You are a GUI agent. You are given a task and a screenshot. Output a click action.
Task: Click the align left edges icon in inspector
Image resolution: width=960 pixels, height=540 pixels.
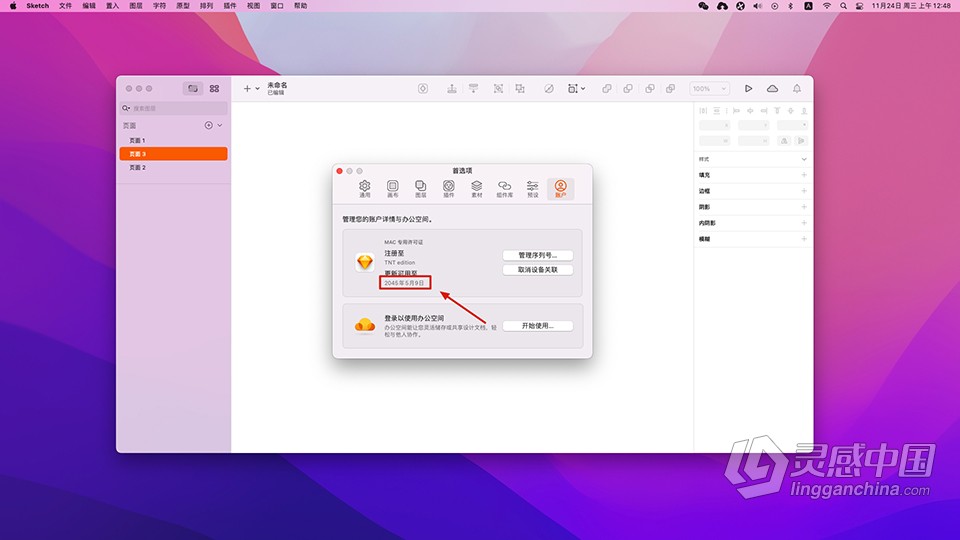(x=737, y=111)
